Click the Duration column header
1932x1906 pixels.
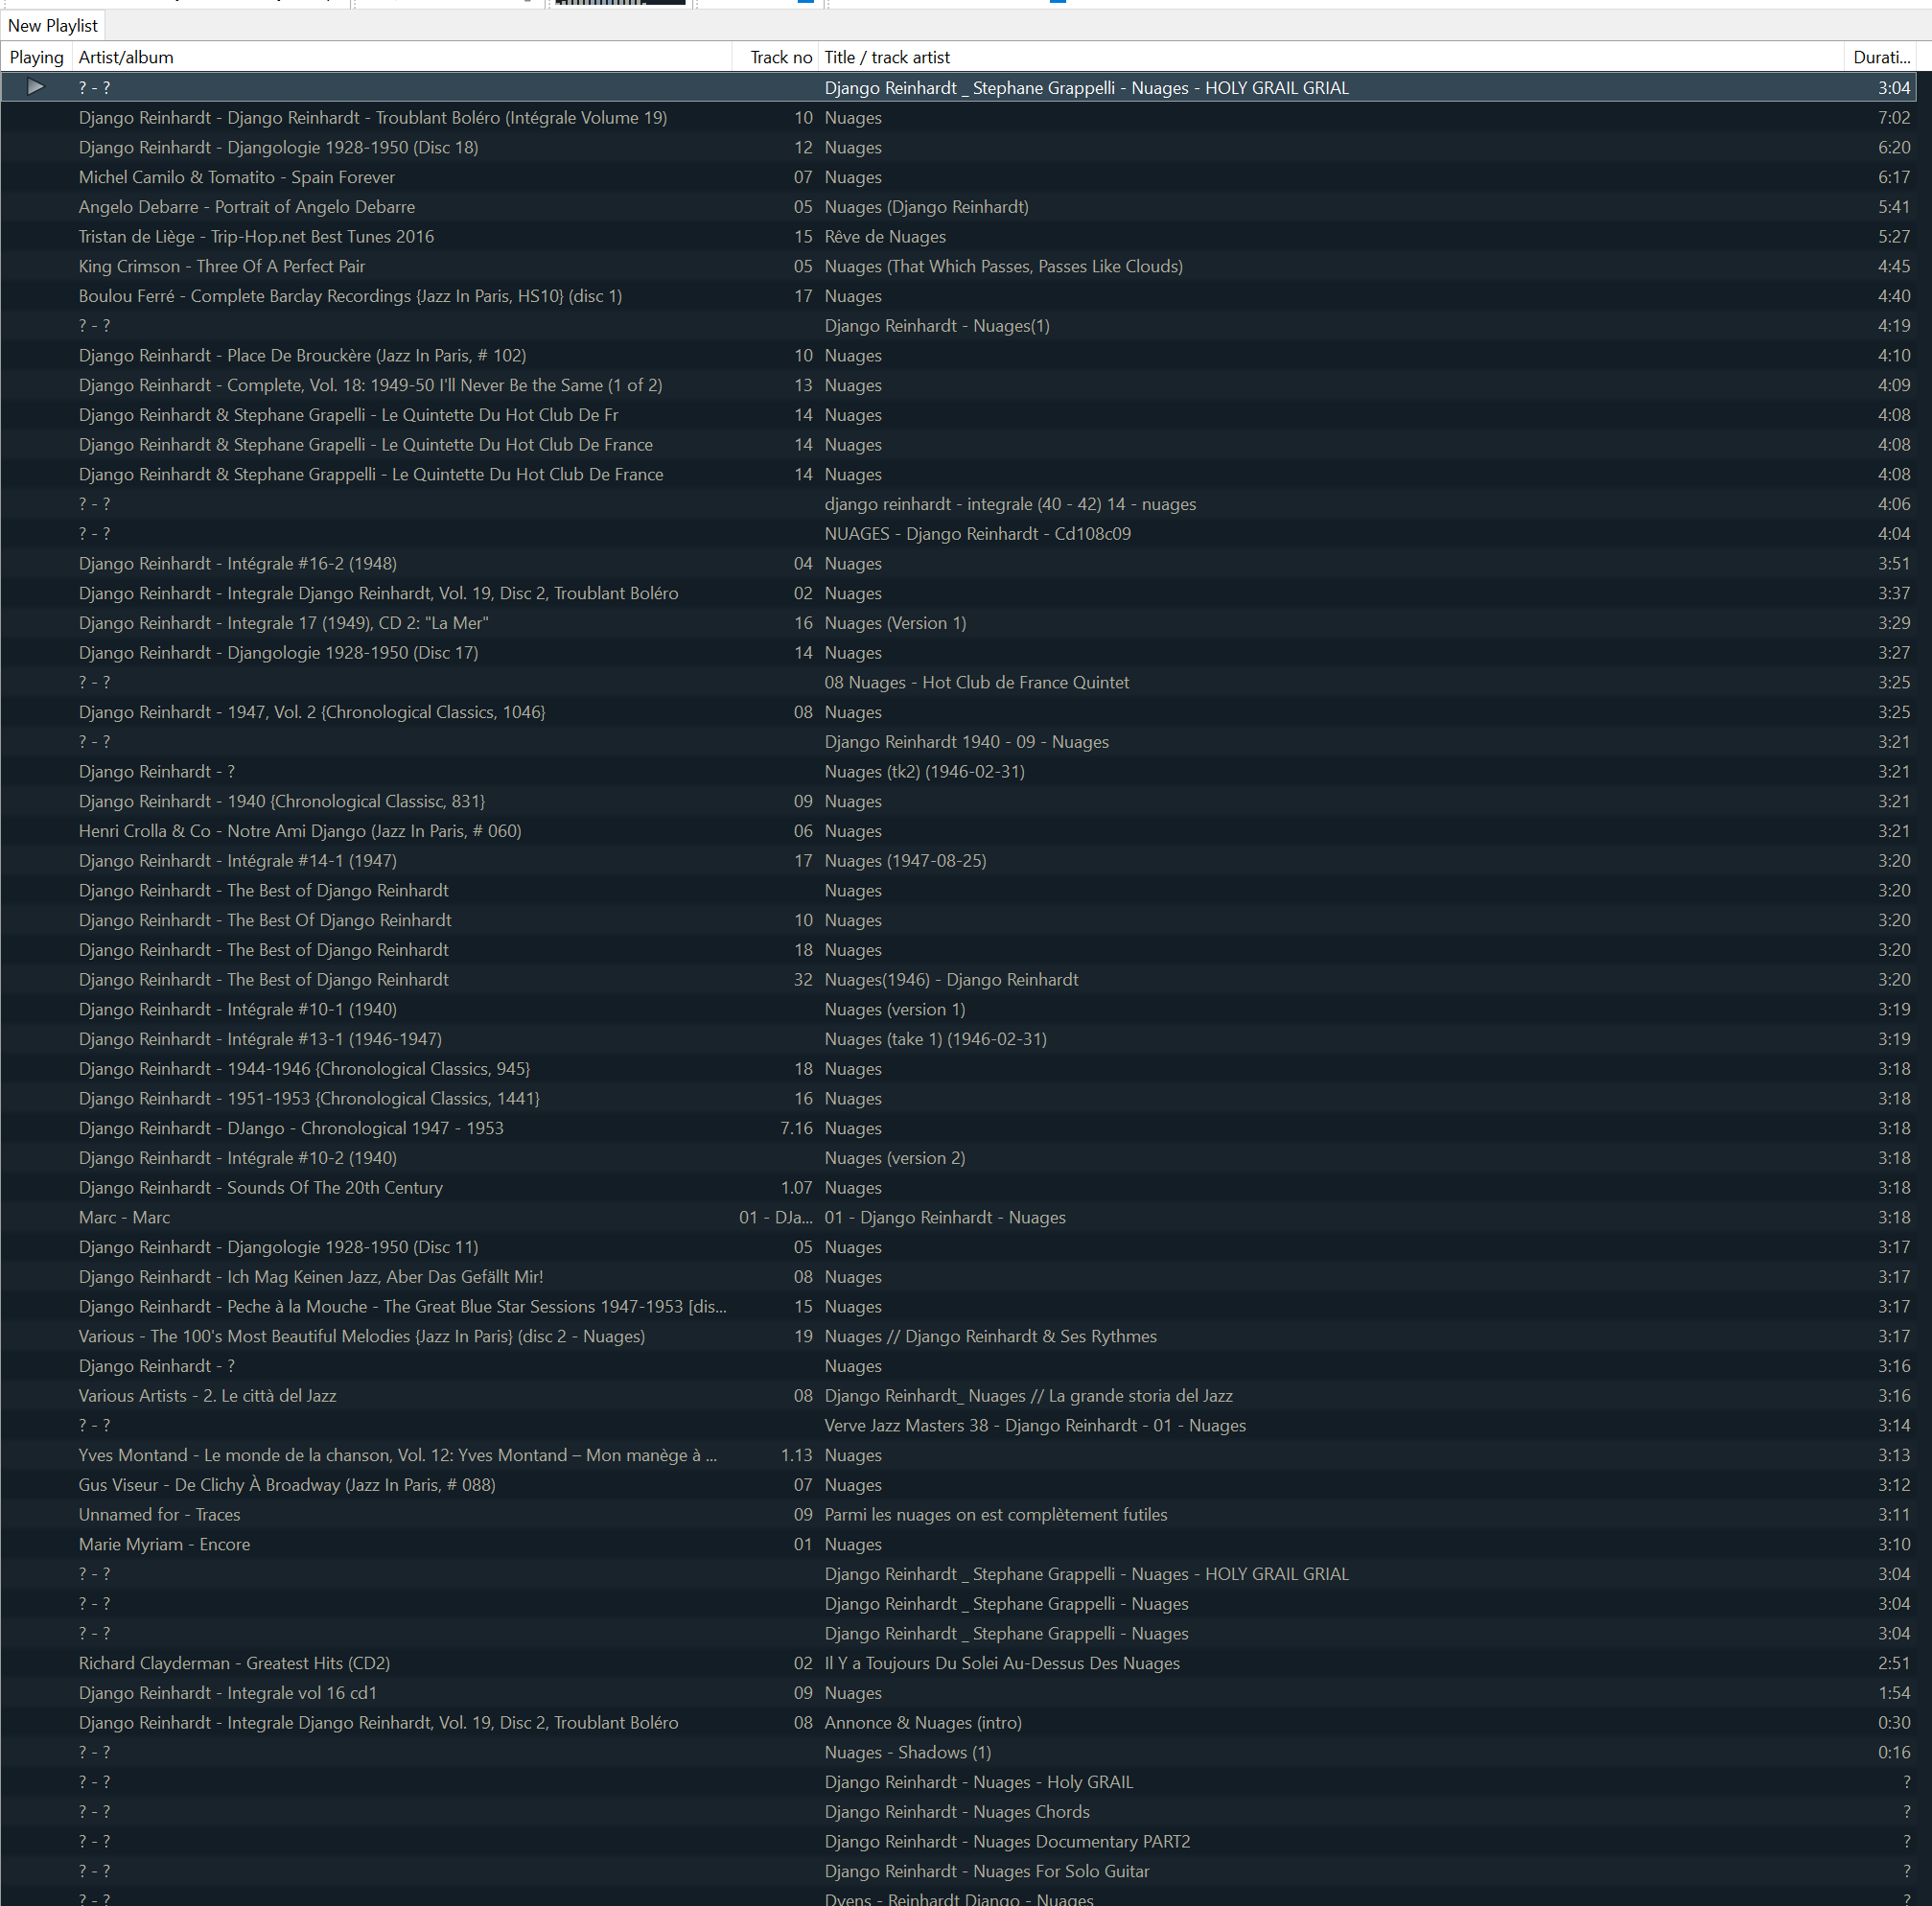point(1880,57)
